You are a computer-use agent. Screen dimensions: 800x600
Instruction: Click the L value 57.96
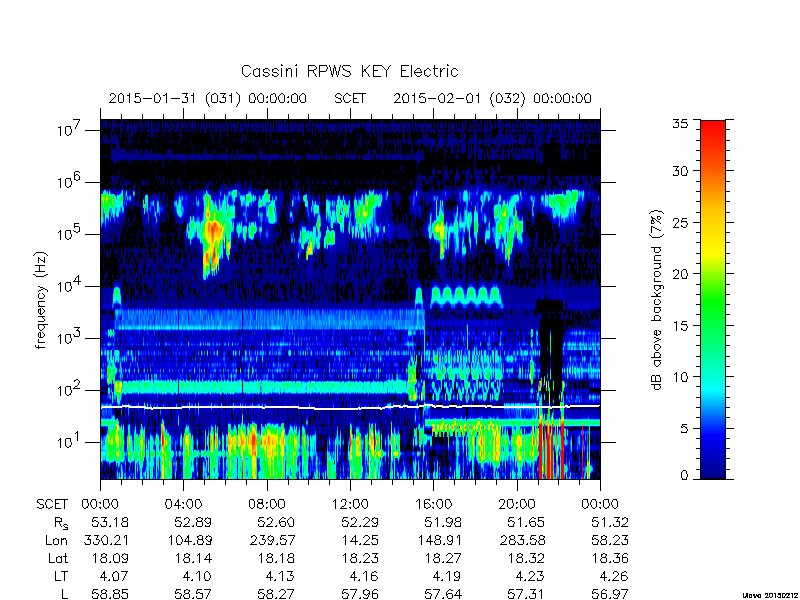tap(360, 594)
